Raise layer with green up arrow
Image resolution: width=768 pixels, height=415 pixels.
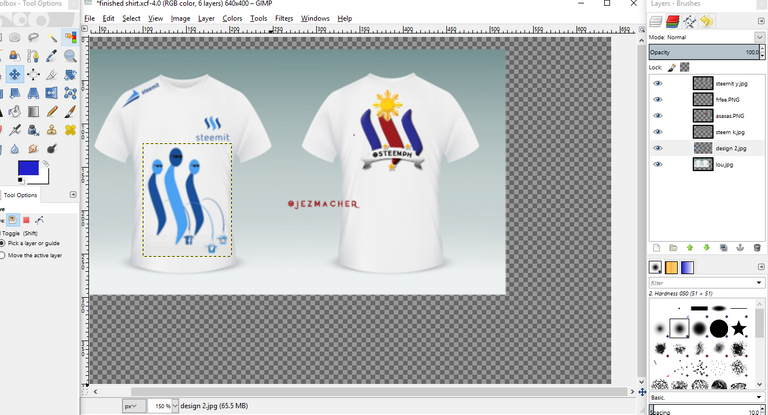coord(690,248)
